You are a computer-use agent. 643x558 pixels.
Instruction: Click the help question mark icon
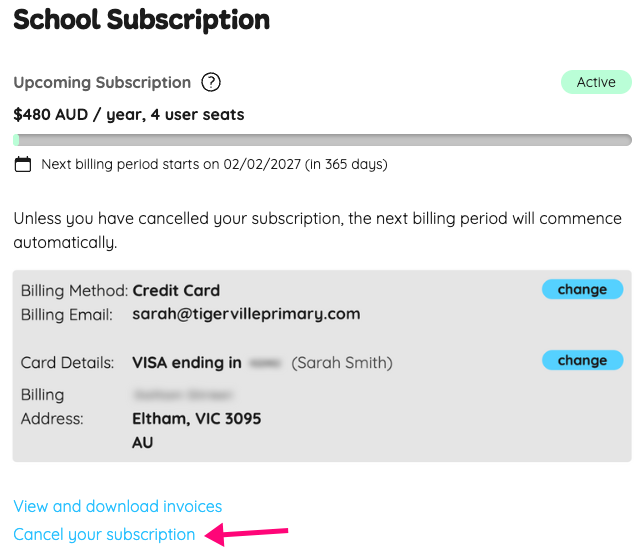211,83
